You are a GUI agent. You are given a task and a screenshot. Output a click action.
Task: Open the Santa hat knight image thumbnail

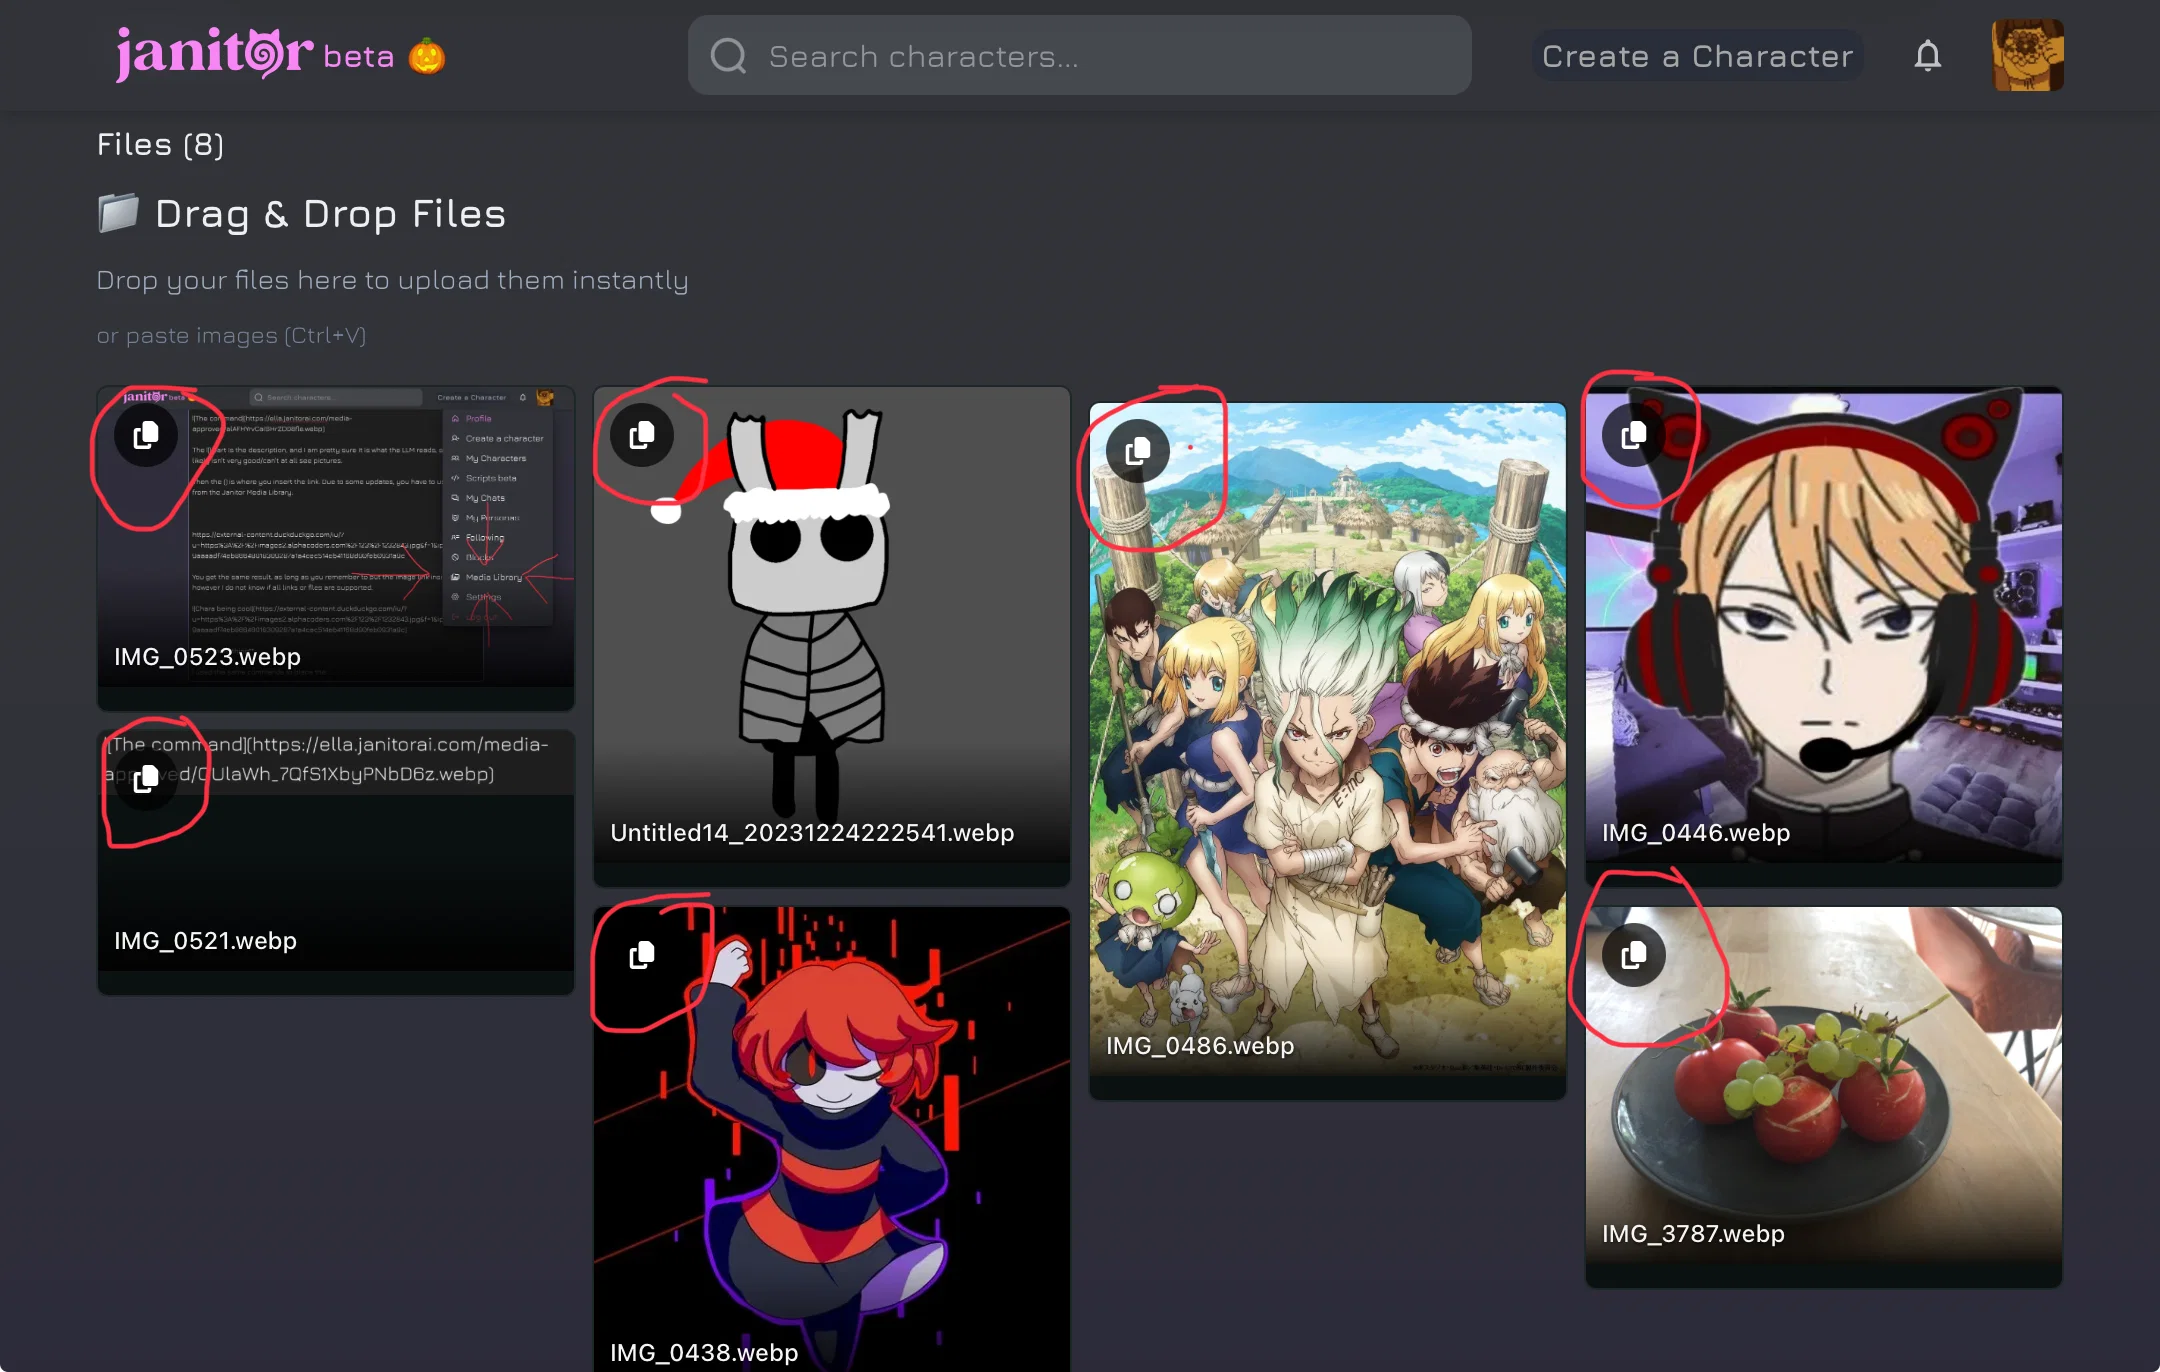coord(832,636)
